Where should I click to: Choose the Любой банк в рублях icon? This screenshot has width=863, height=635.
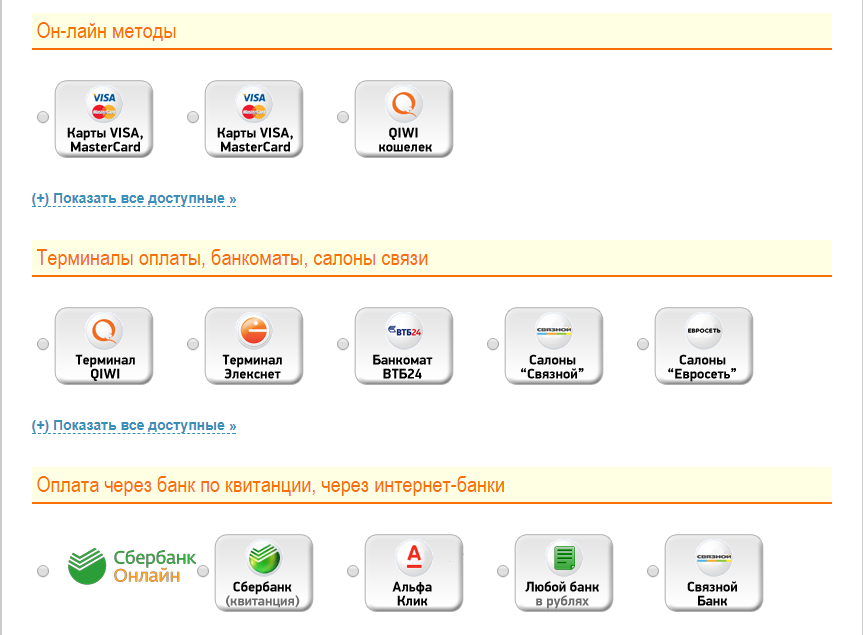(x=564, y=573)
